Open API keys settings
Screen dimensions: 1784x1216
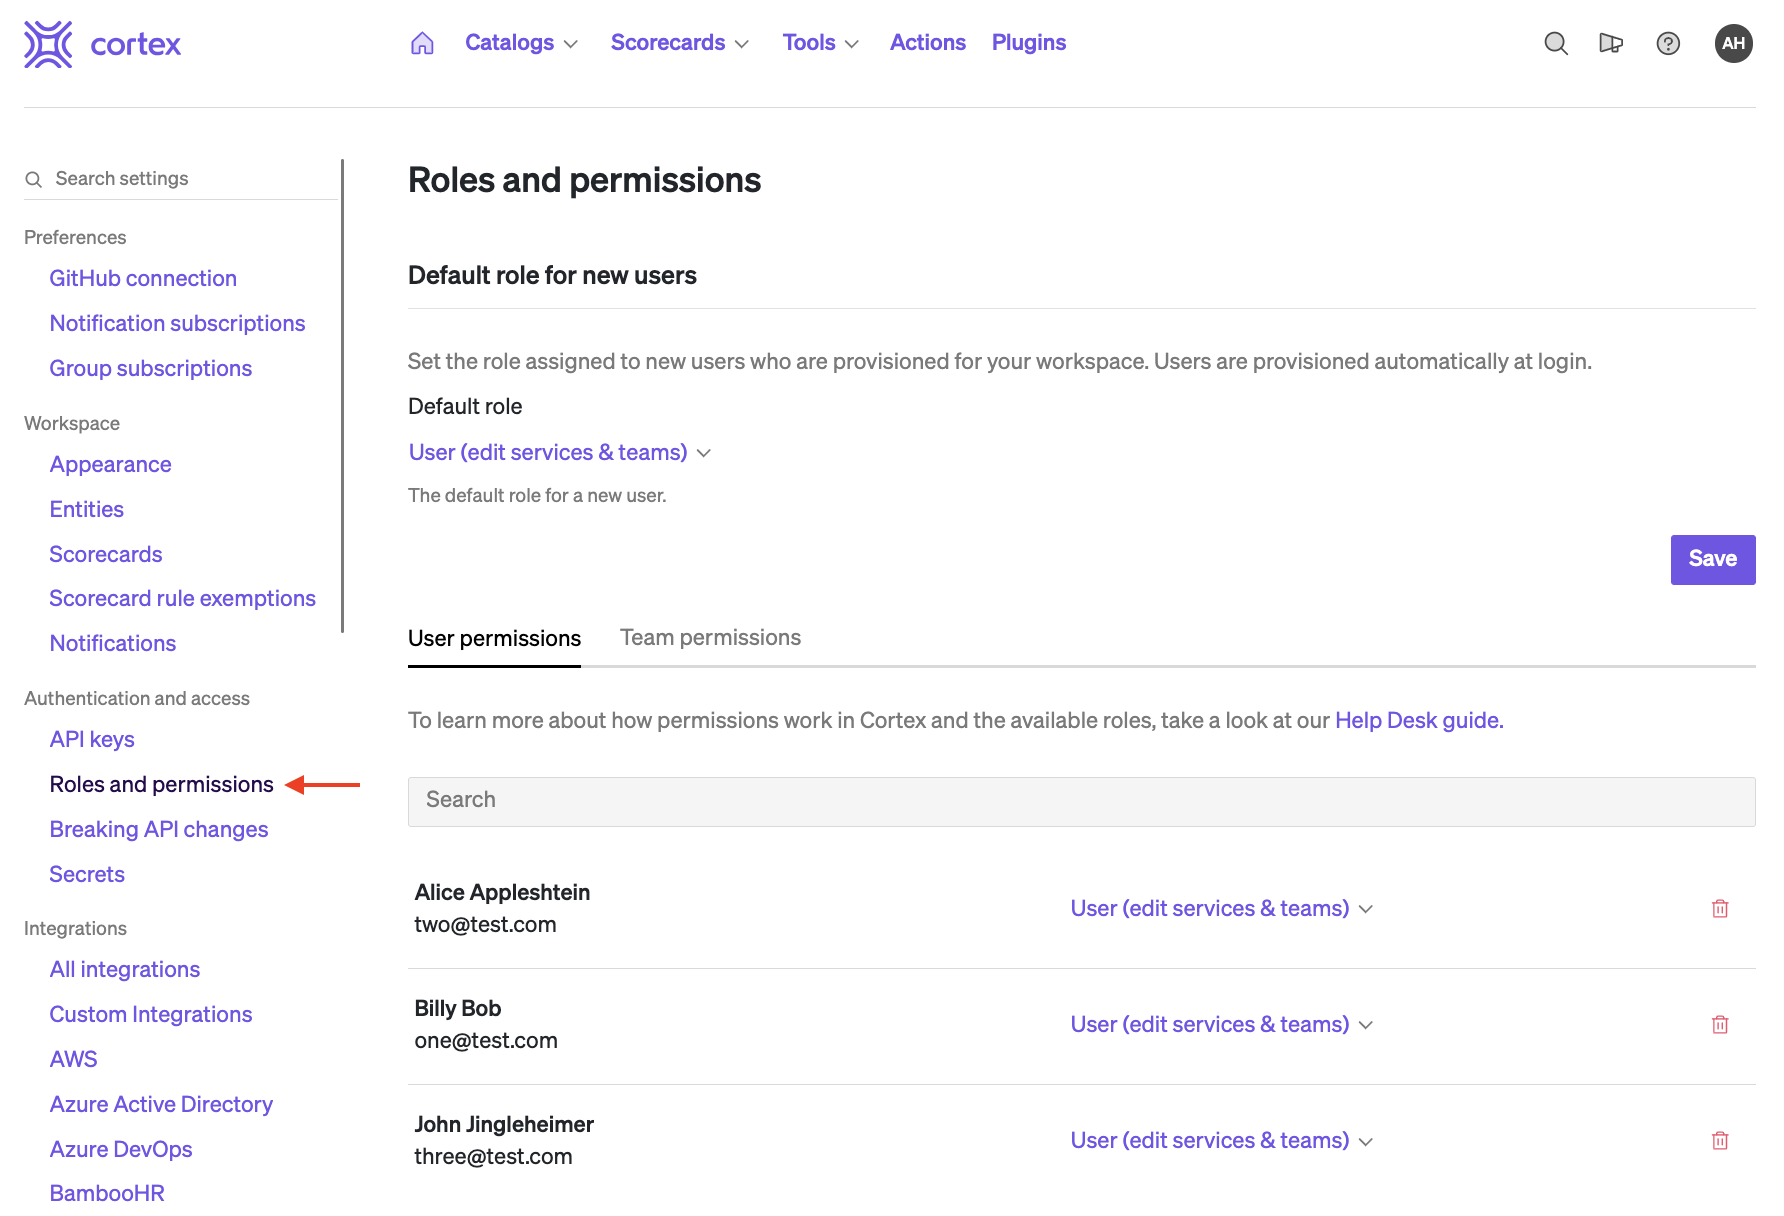[x=91, y=739]
